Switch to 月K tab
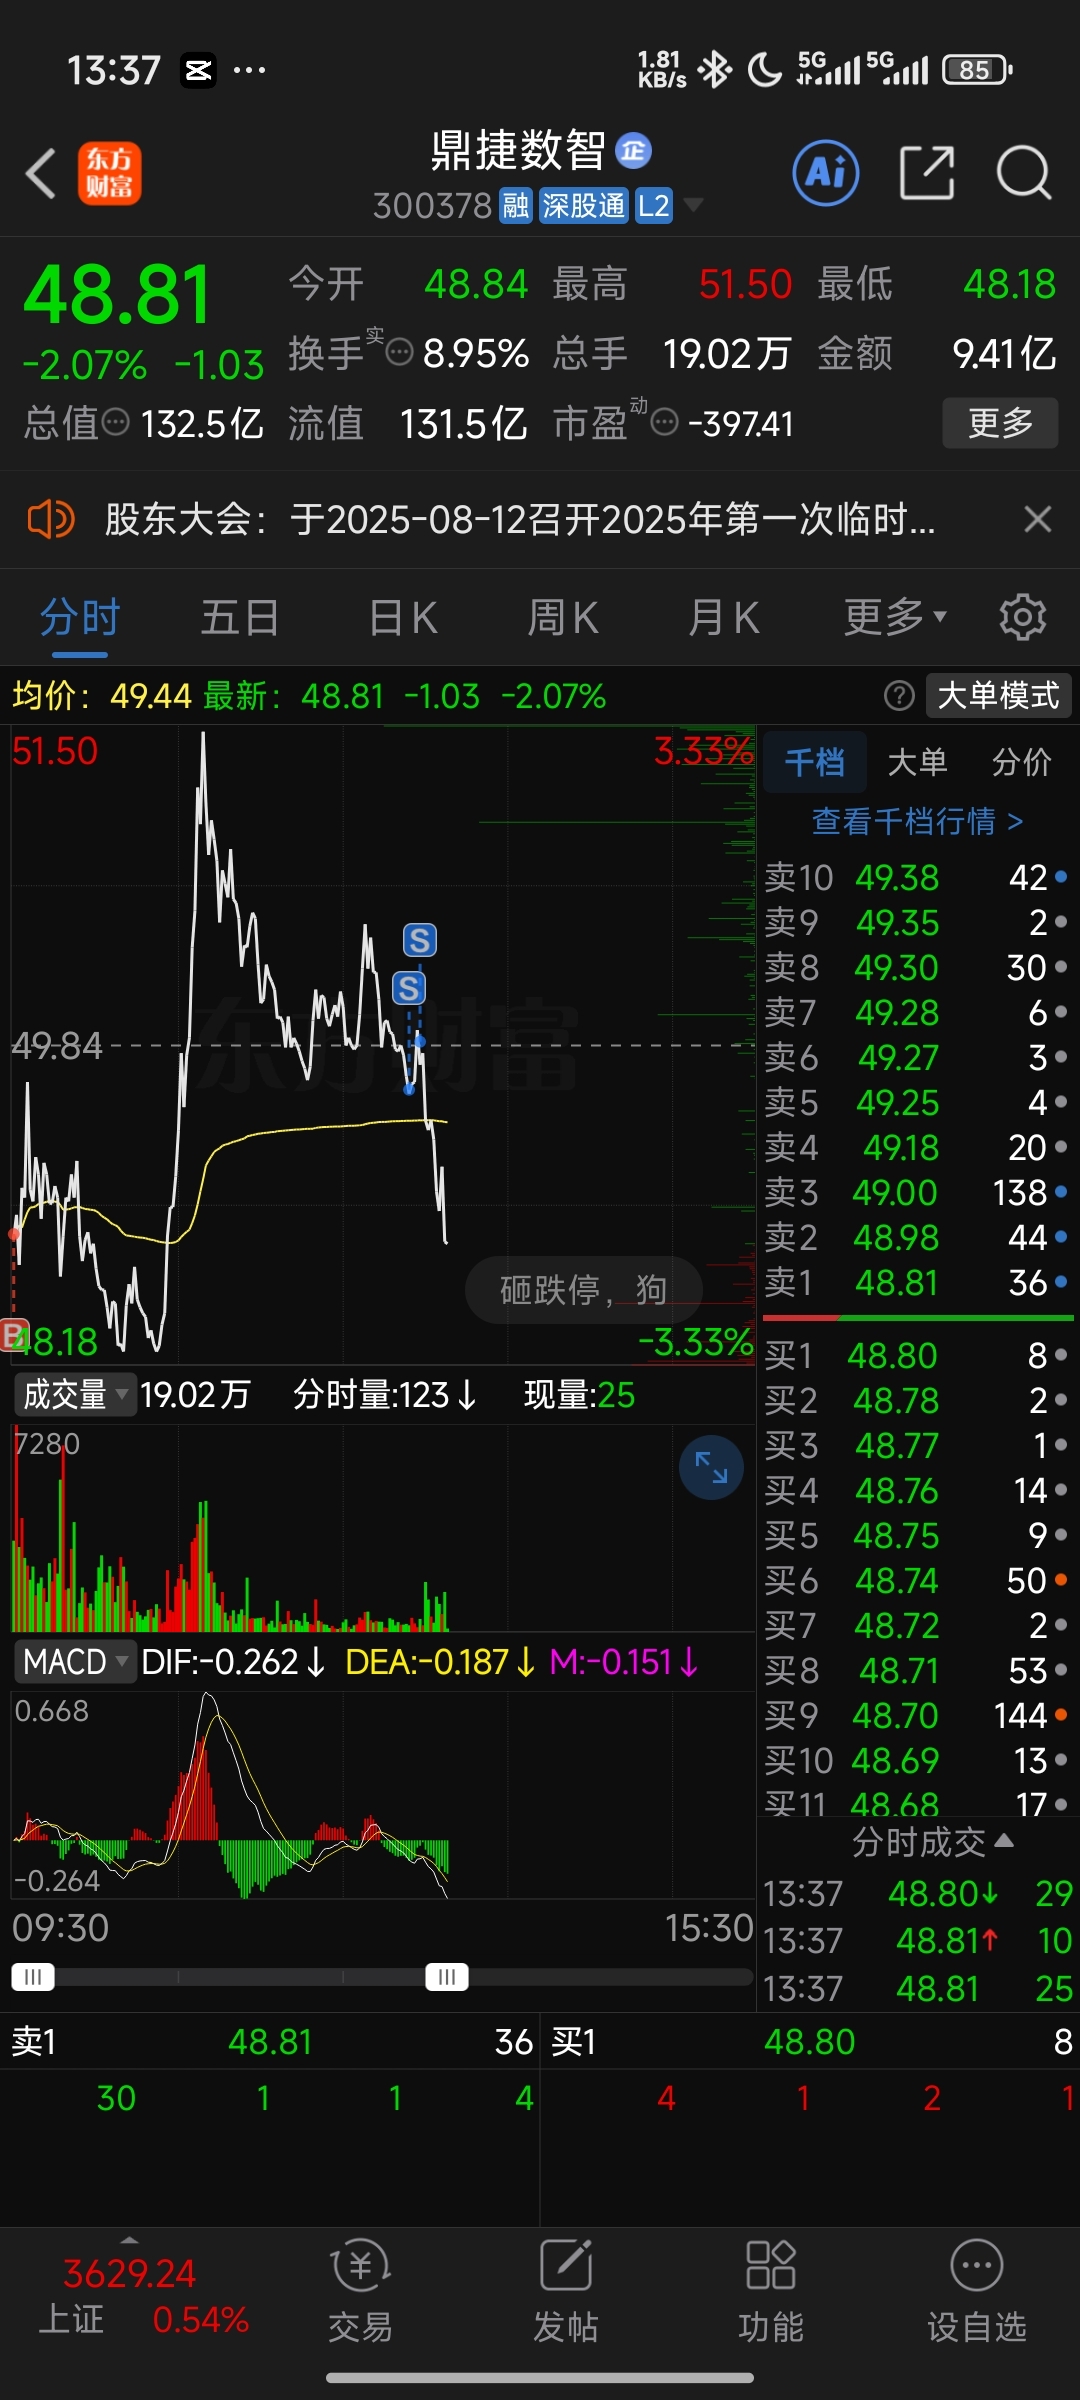The height and width of the screenshot is (2400, 1080). [x=723, y=618]
